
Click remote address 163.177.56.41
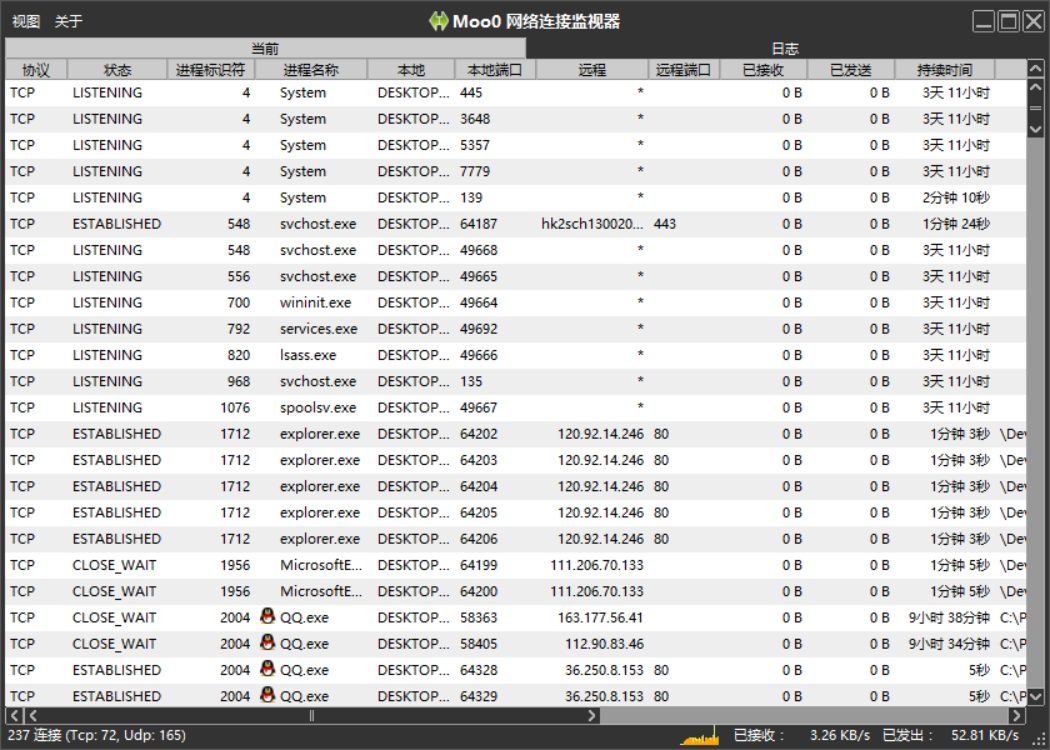coord(600,617)
